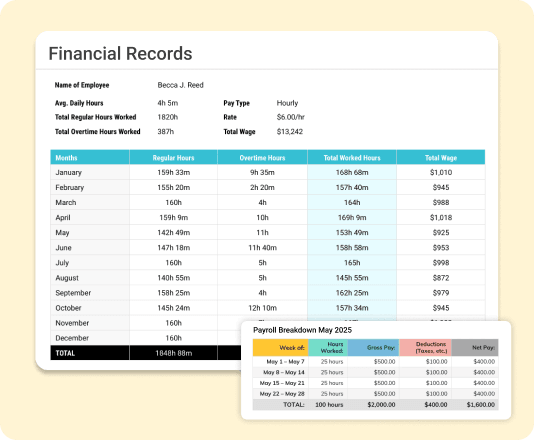Click the Total Wage value $13,242

289,131
